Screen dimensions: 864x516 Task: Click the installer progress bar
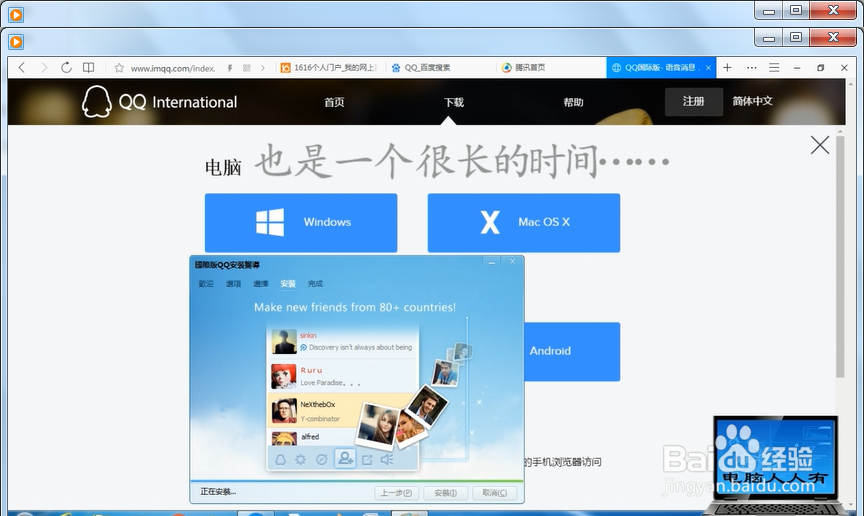tap(357, 481)
